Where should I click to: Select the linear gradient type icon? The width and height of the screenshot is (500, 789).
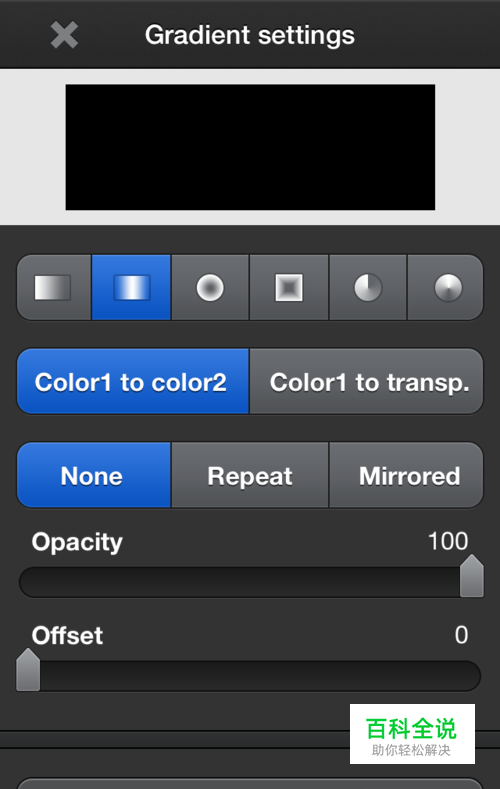(x=54, y=288)
